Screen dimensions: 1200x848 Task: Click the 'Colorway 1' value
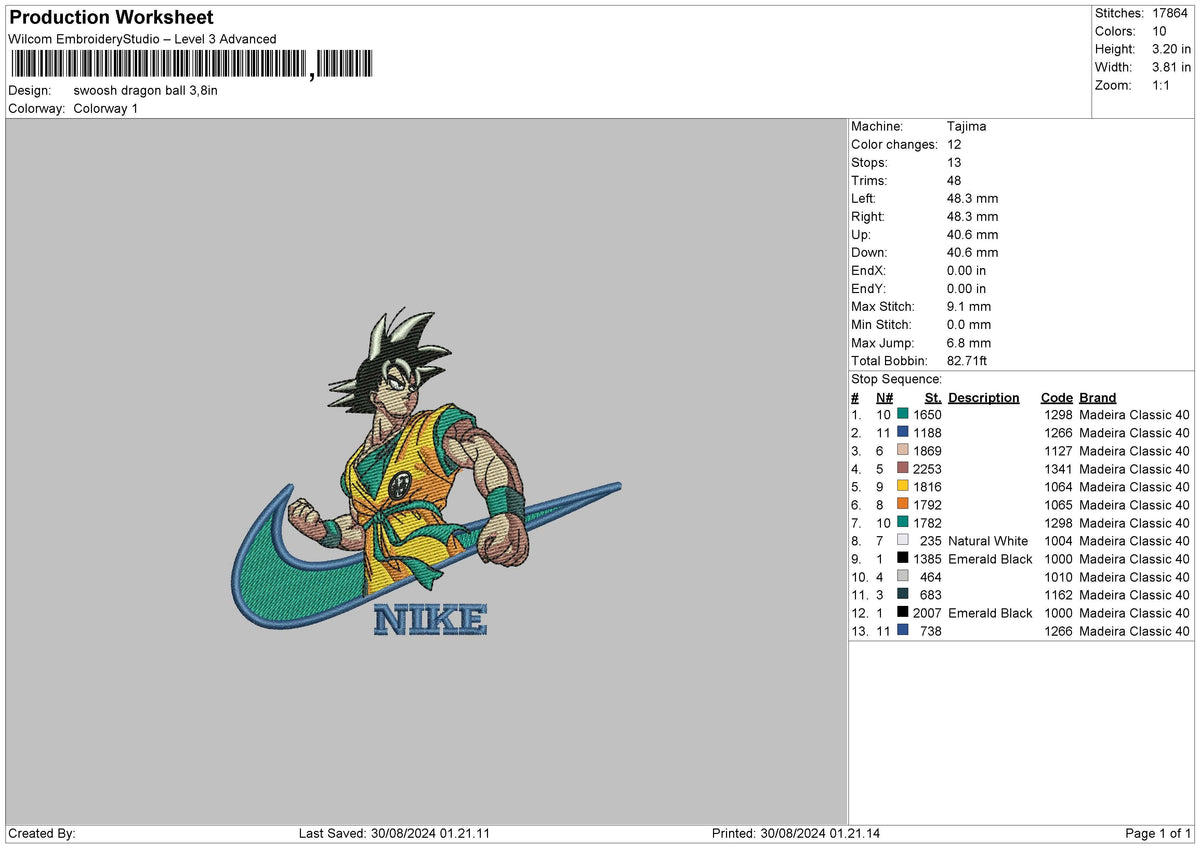click(105, 108)
